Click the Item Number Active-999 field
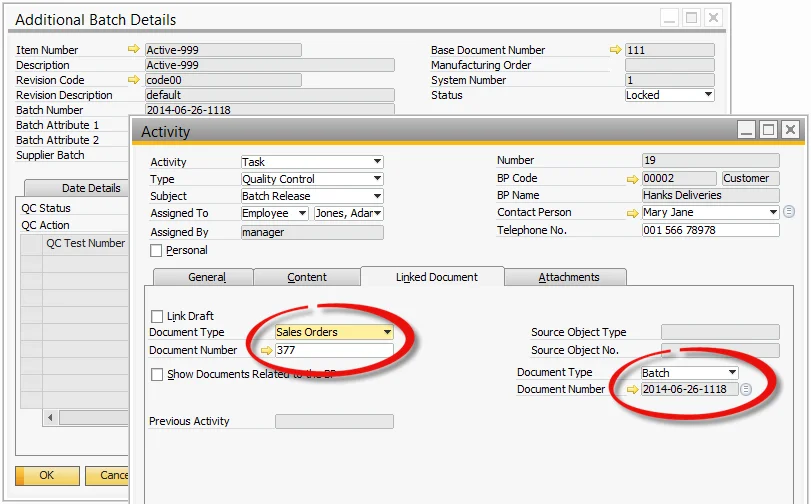Viewport: 811px width, 504px height. pos(223,50)
